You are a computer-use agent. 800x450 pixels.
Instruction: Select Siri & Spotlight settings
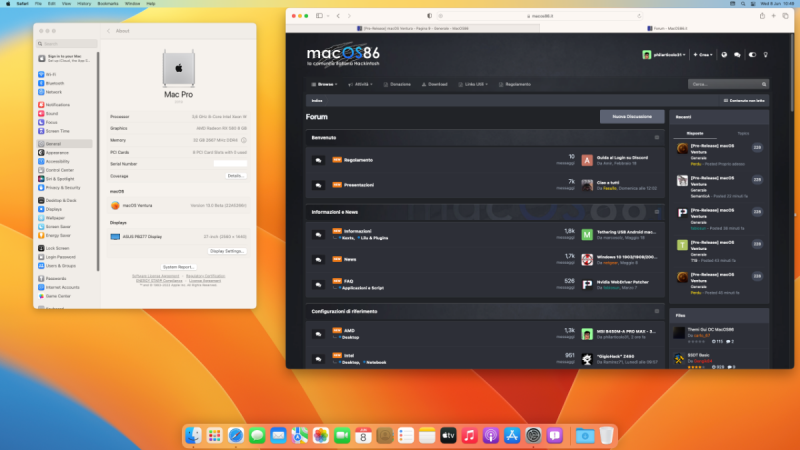click(x=59, y=179)
